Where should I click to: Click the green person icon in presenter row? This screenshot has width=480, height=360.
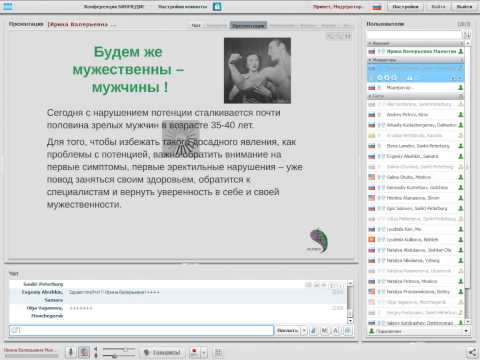pyautogui.click(x=461, y=51)
